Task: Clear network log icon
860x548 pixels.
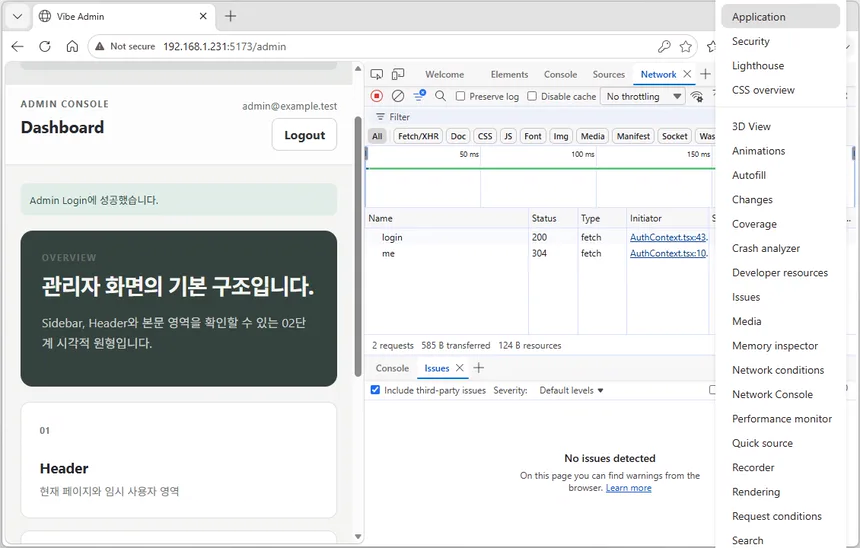Action: [x=398, y=96]
